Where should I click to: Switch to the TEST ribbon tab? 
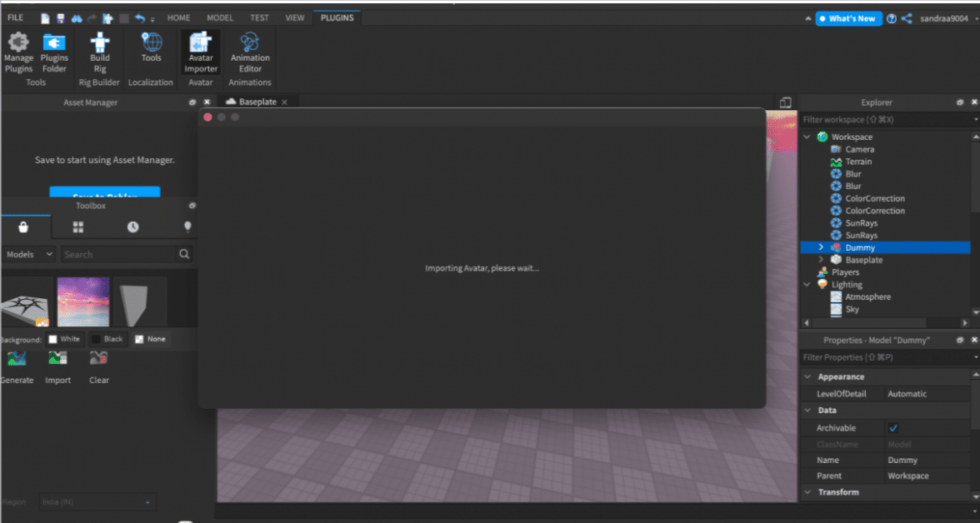pos(259,18)
